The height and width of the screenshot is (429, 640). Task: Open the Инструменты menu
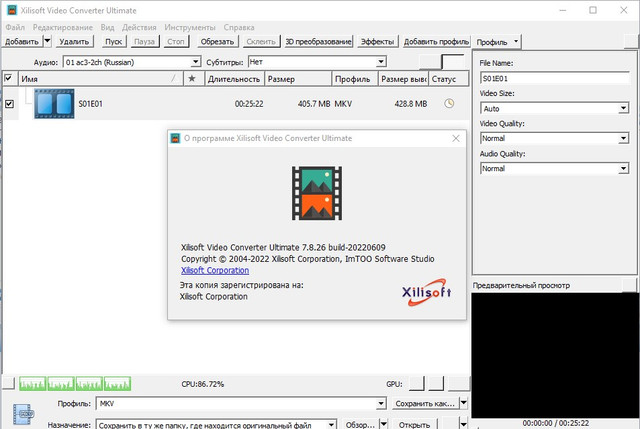click(x=190, y=27)
